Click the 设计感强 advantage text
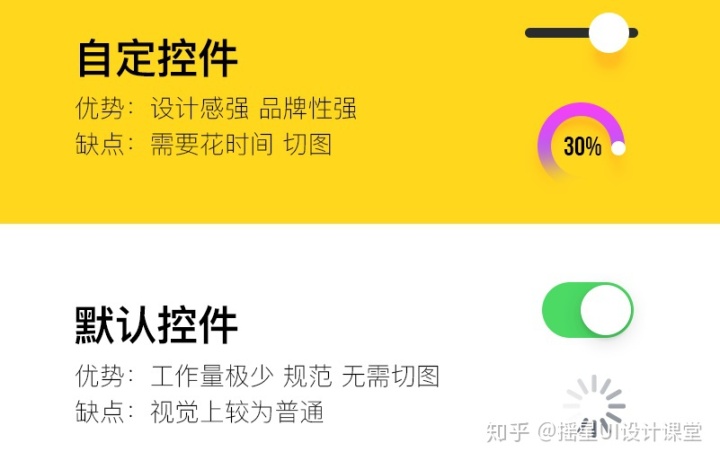 click(x=199, y=108)
